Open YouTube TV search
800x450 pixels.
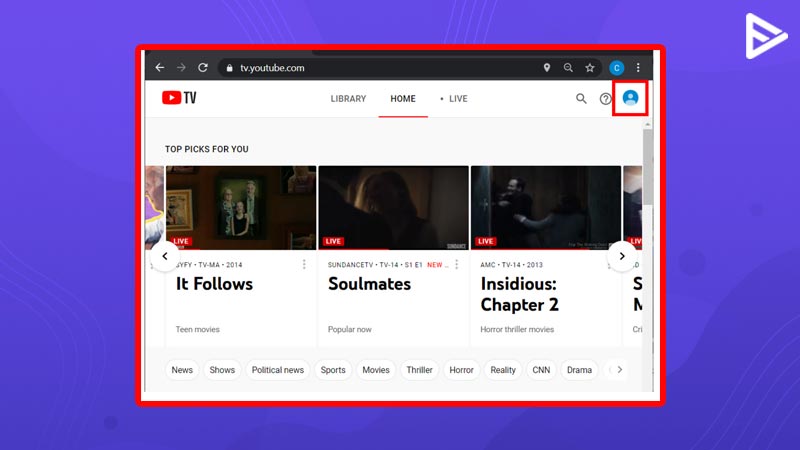tap(581, 98)
